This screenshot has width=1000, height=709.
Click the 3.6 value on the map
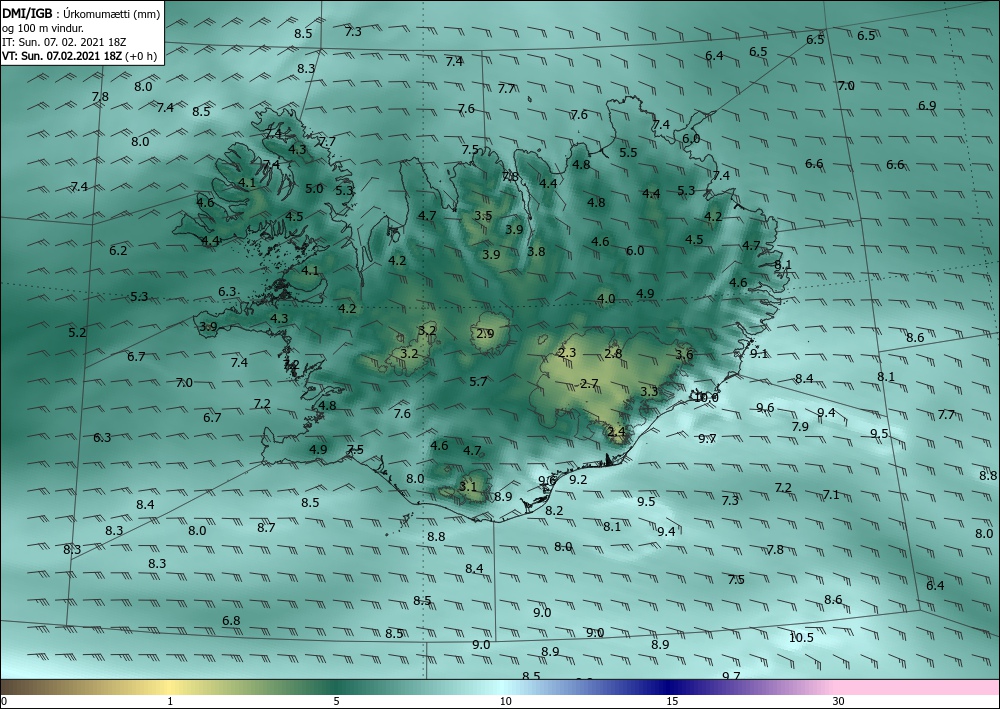tap(684, 355)
